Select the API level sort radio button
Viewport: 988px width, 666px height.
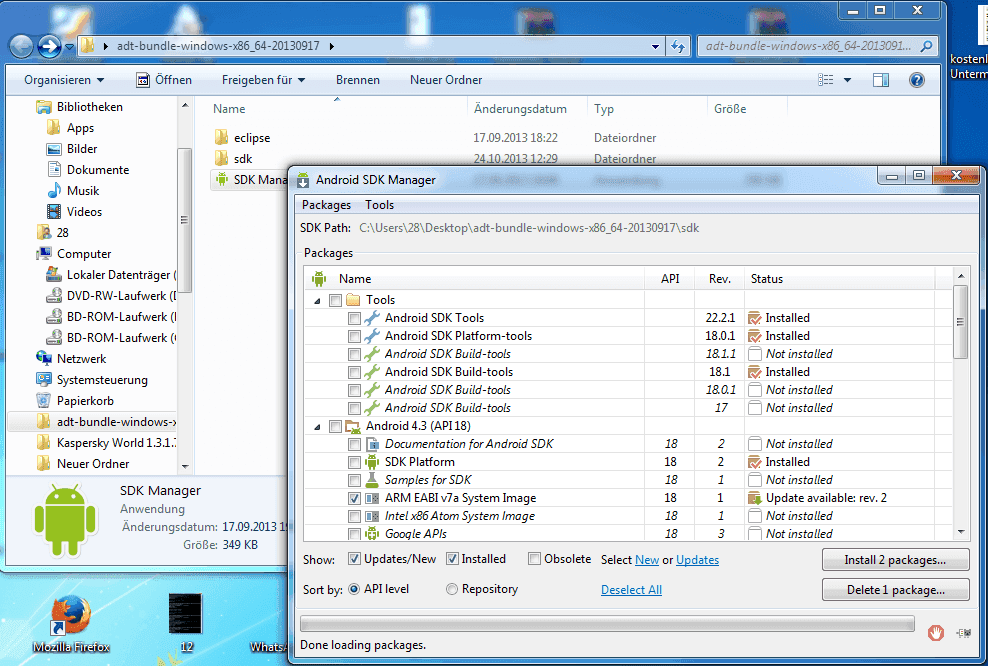(x=354, y=589)
